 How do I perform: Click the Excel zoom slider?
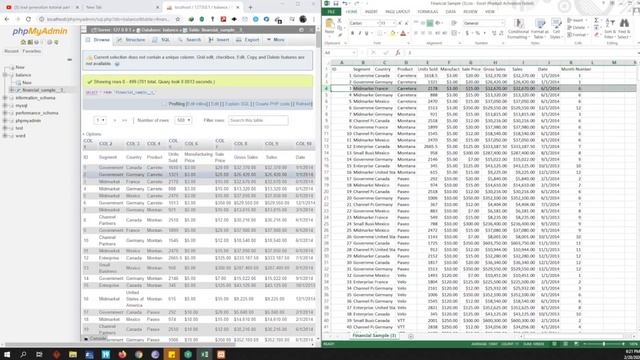point(604,344)
